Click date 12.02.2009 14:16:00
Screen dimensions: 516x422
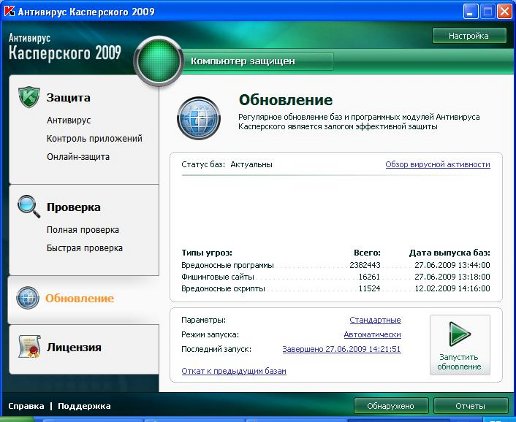coord(452,288)
